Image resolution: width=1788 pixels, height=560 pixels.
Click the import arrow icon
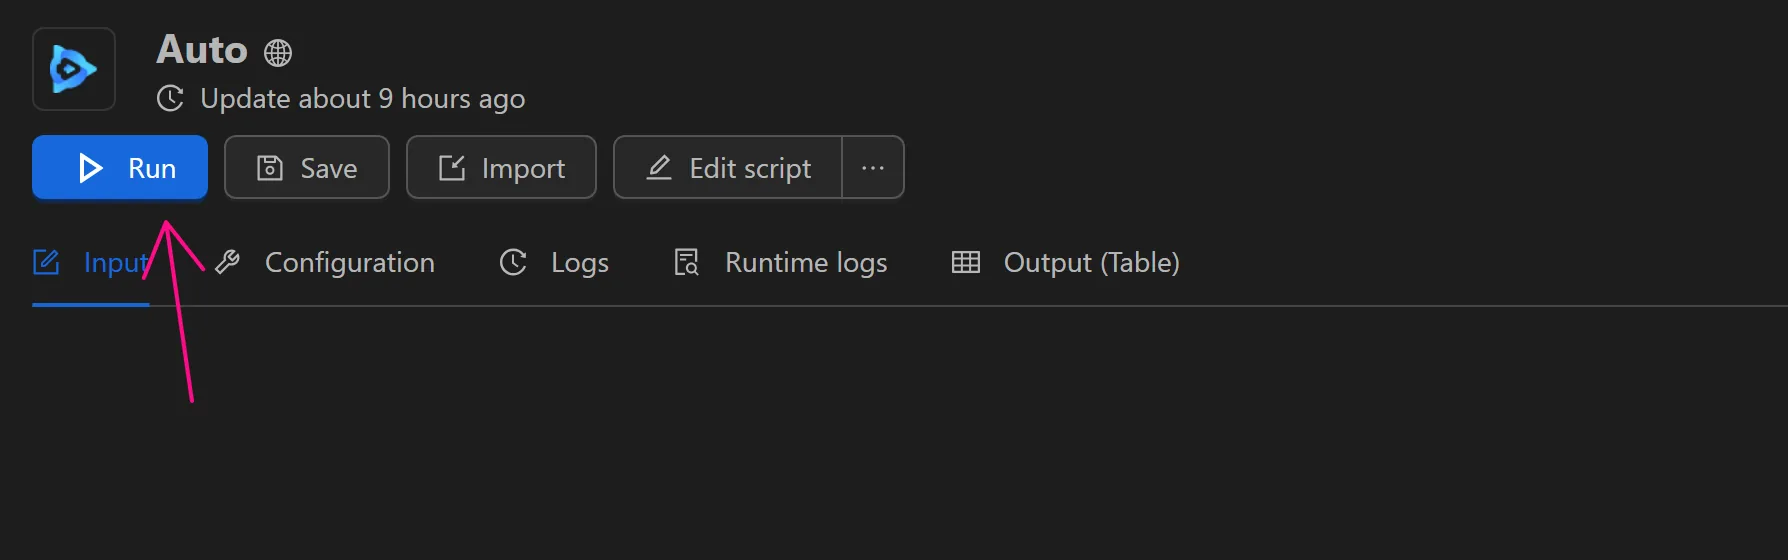(452, 168)
